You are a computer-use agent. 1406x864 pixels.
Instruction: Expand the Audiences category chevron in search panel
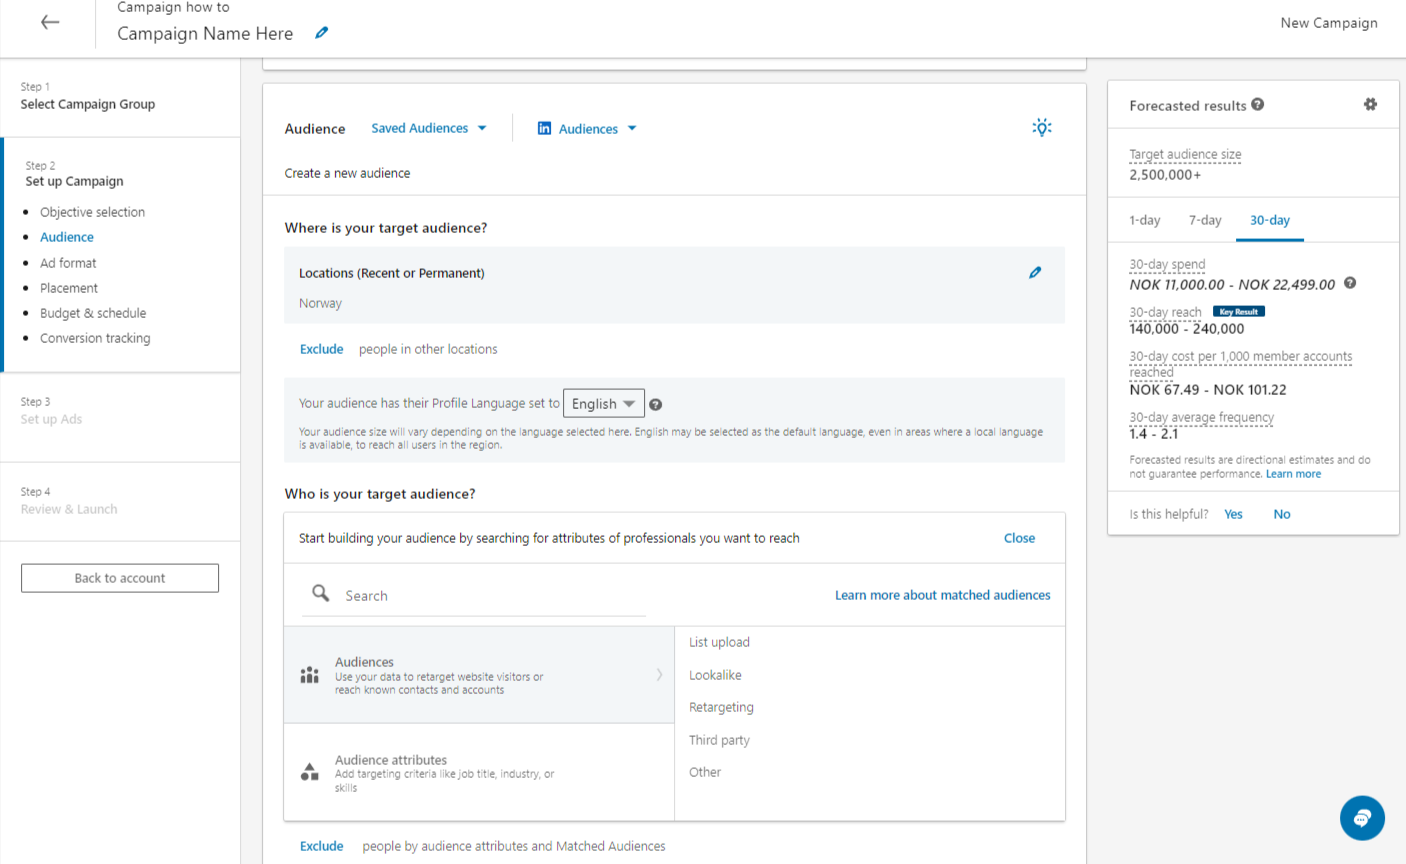click(658, 674)
